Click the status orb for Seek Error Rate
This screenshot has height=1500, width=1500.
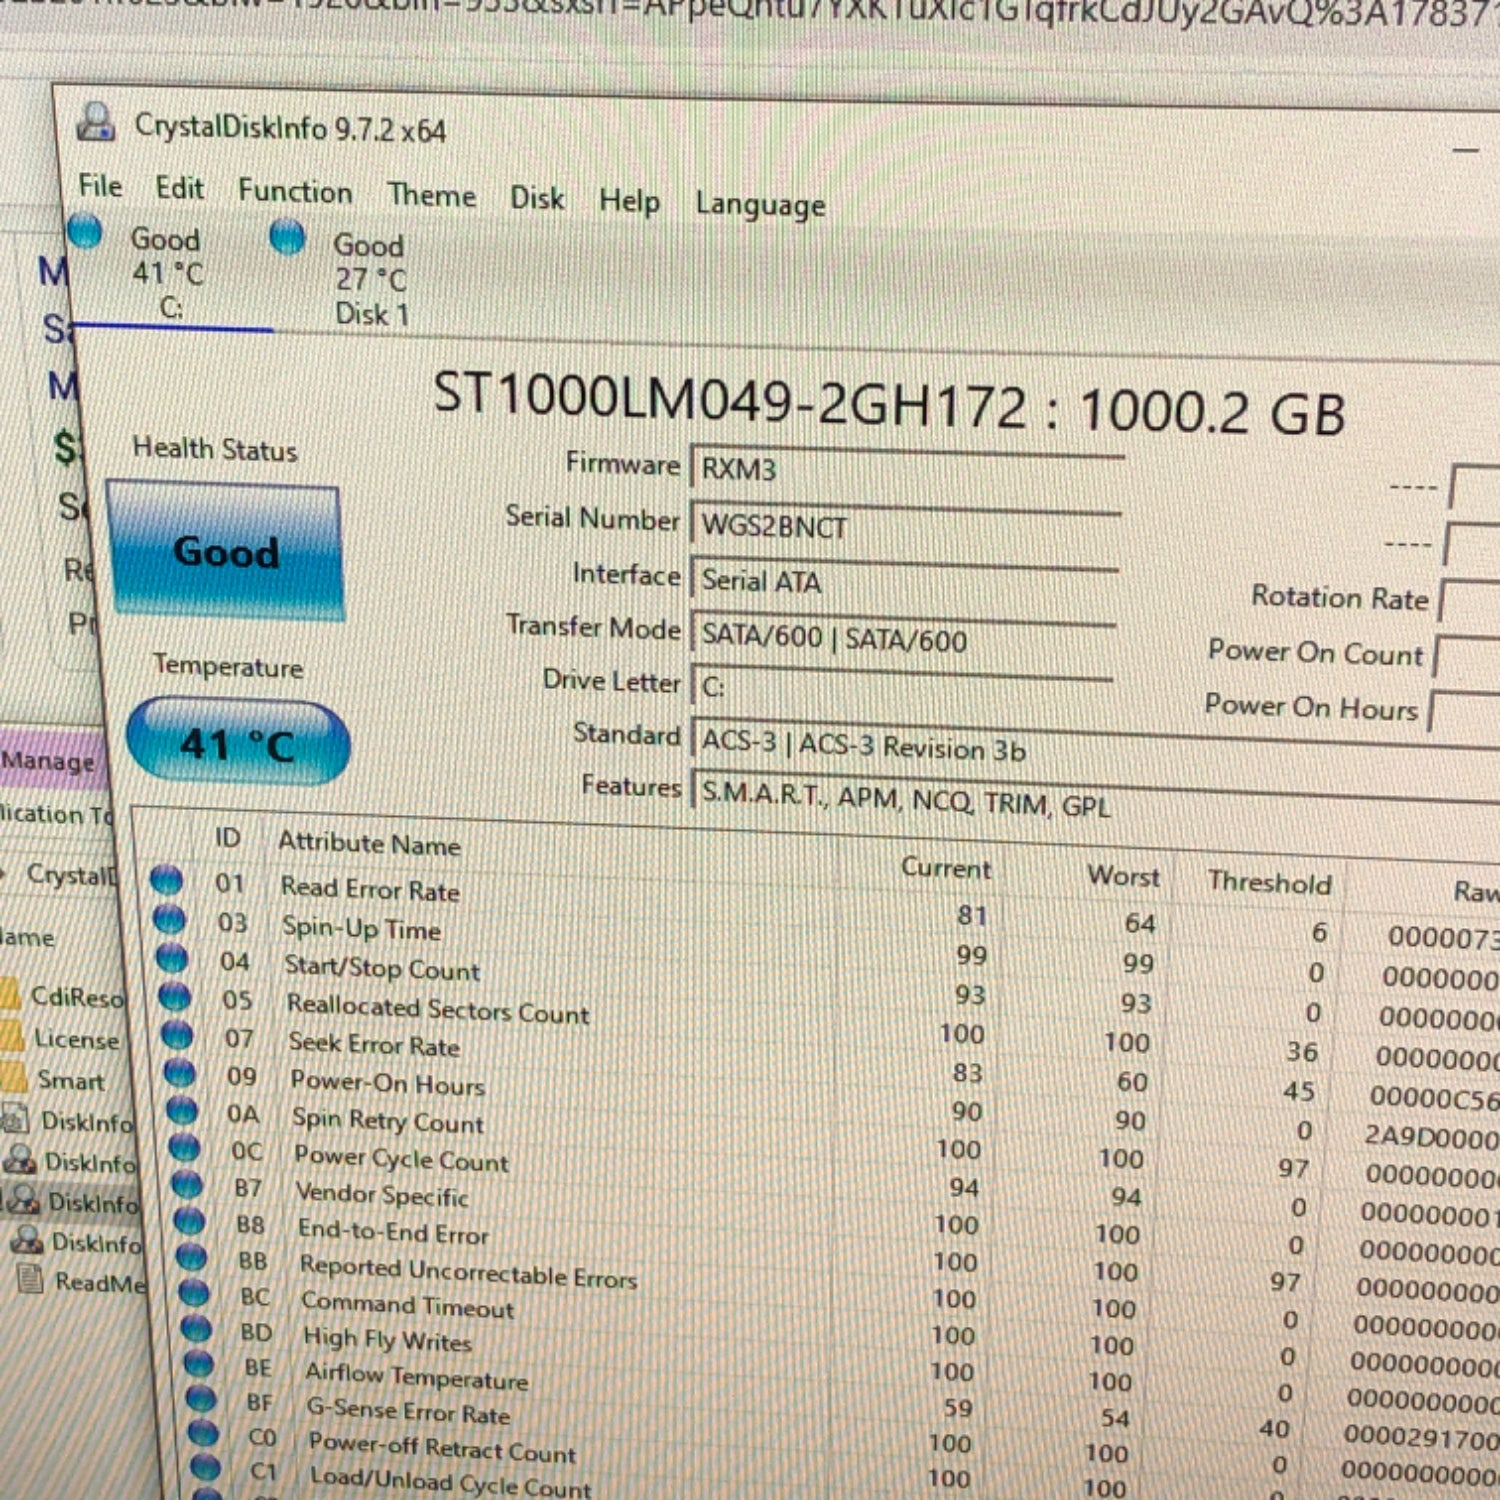[177, 1034]
